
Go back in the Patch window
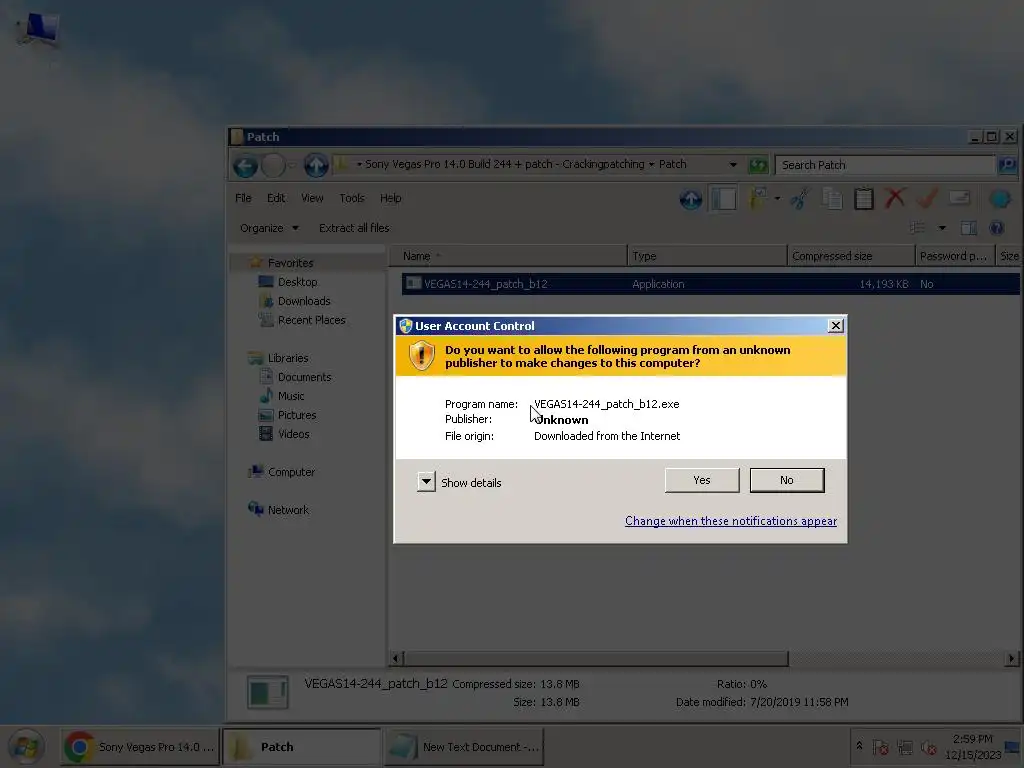click(245, 166)
